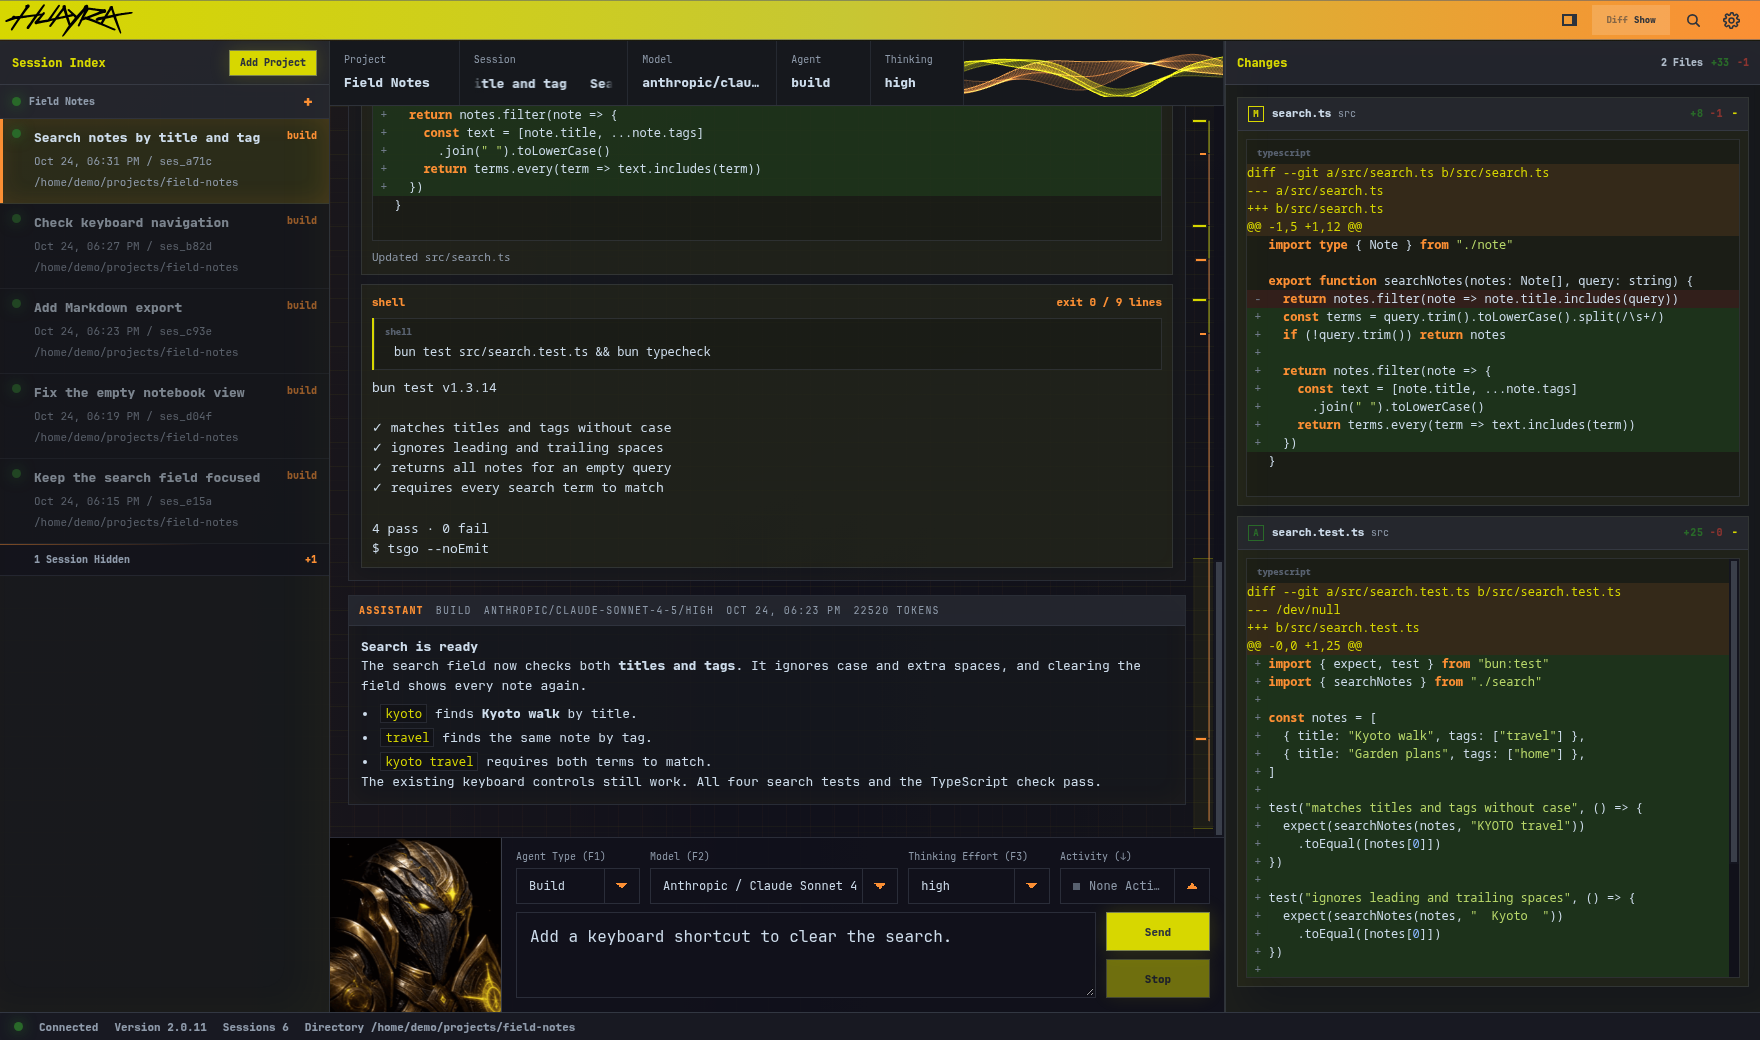The height and width of the screenshot is (1040, 1760).
Task: Click the green Connected status dot
Action: click(18, 1027)
